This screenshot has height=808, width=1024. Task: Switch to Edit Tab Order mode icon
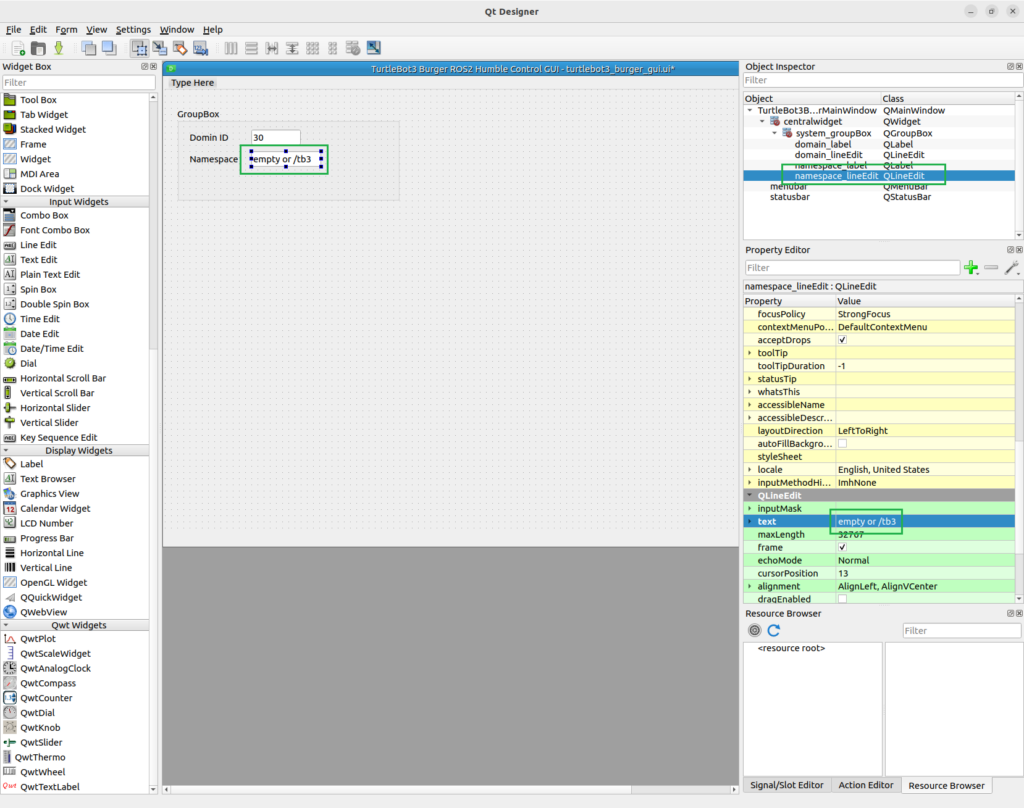pos(200,48)
